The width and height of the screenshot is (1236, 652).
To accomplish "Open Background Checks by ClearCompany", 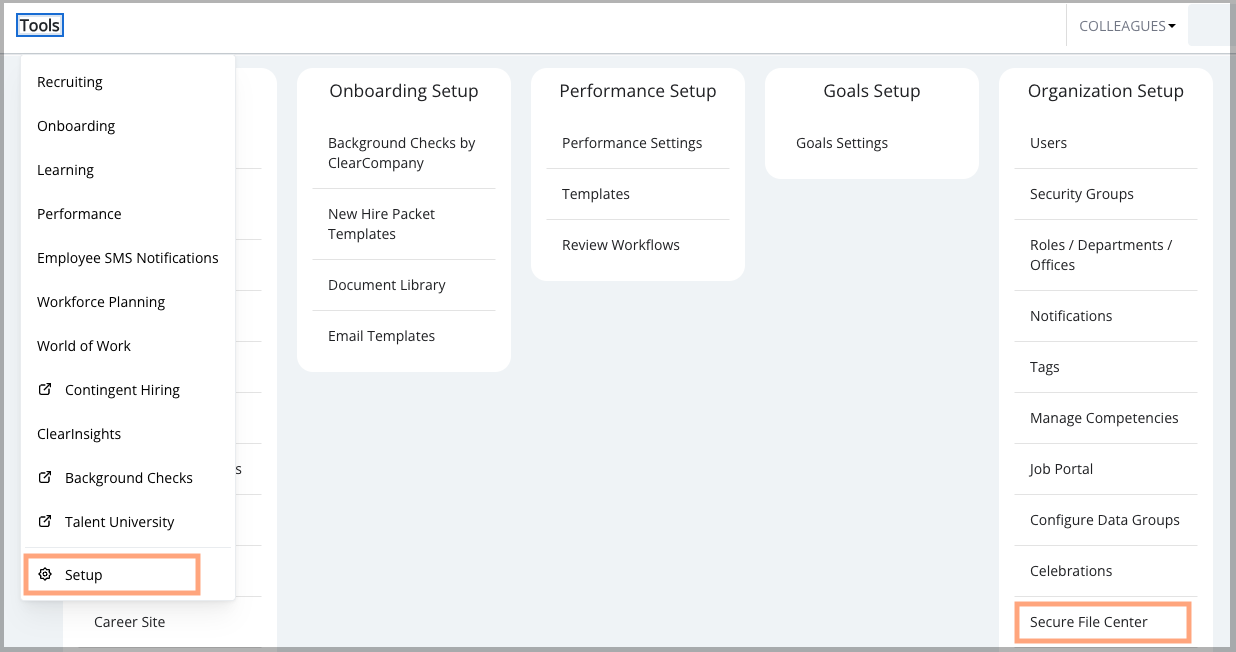I will tap(402, 153).
